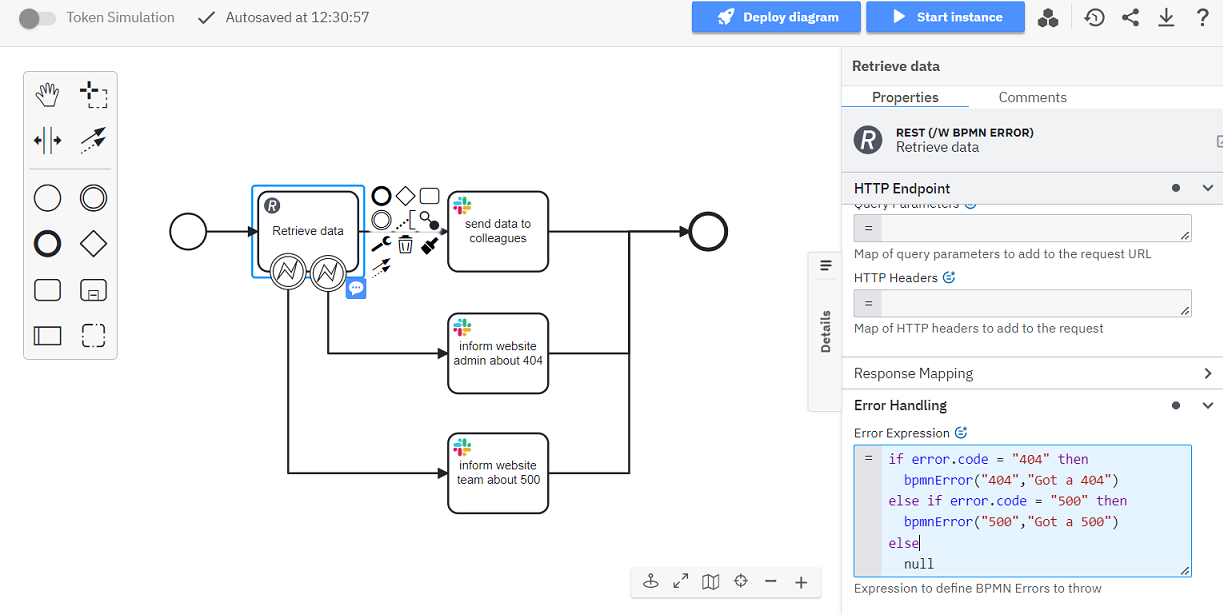
Task: Toggle the minimap map icon
Action: (711, 582)
